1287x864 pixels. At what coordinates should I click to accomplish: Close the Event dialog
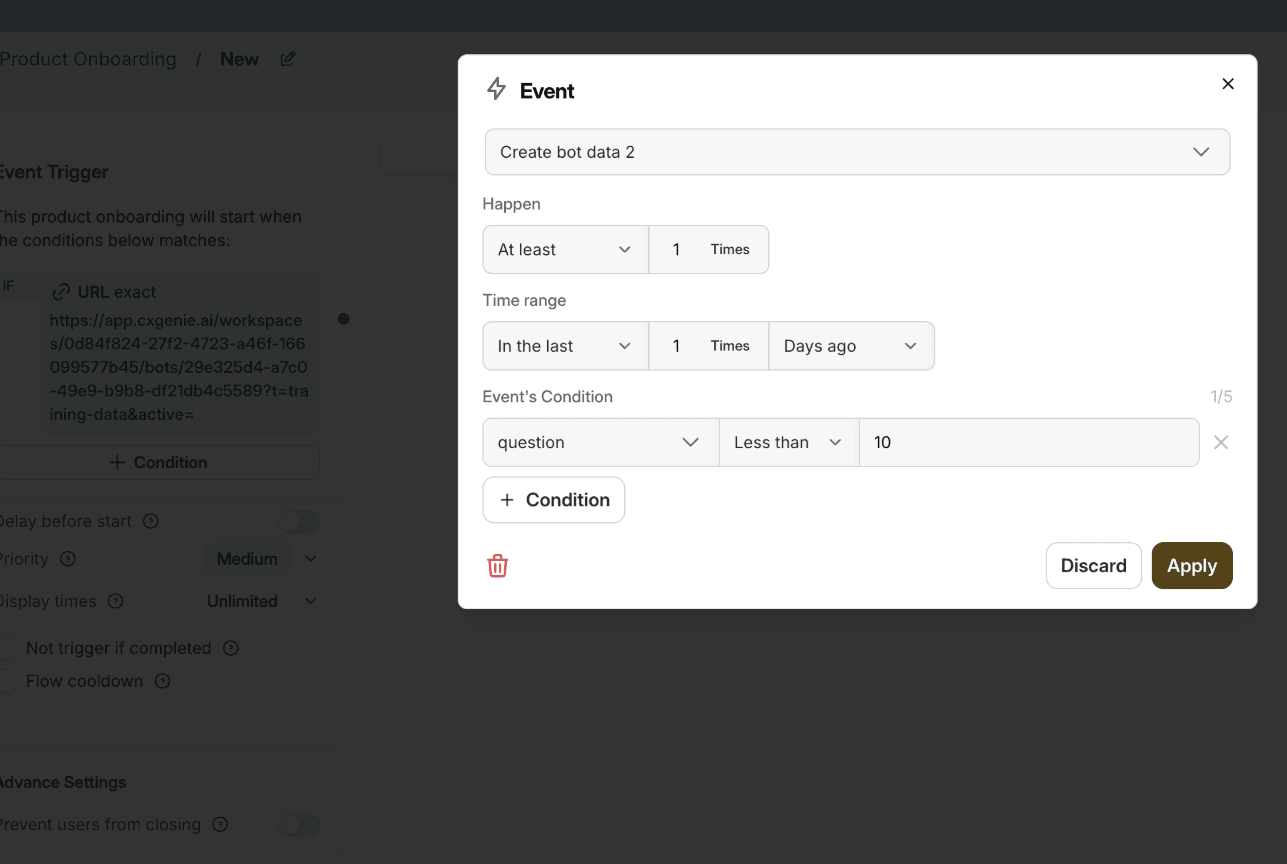pos(1228,84)
